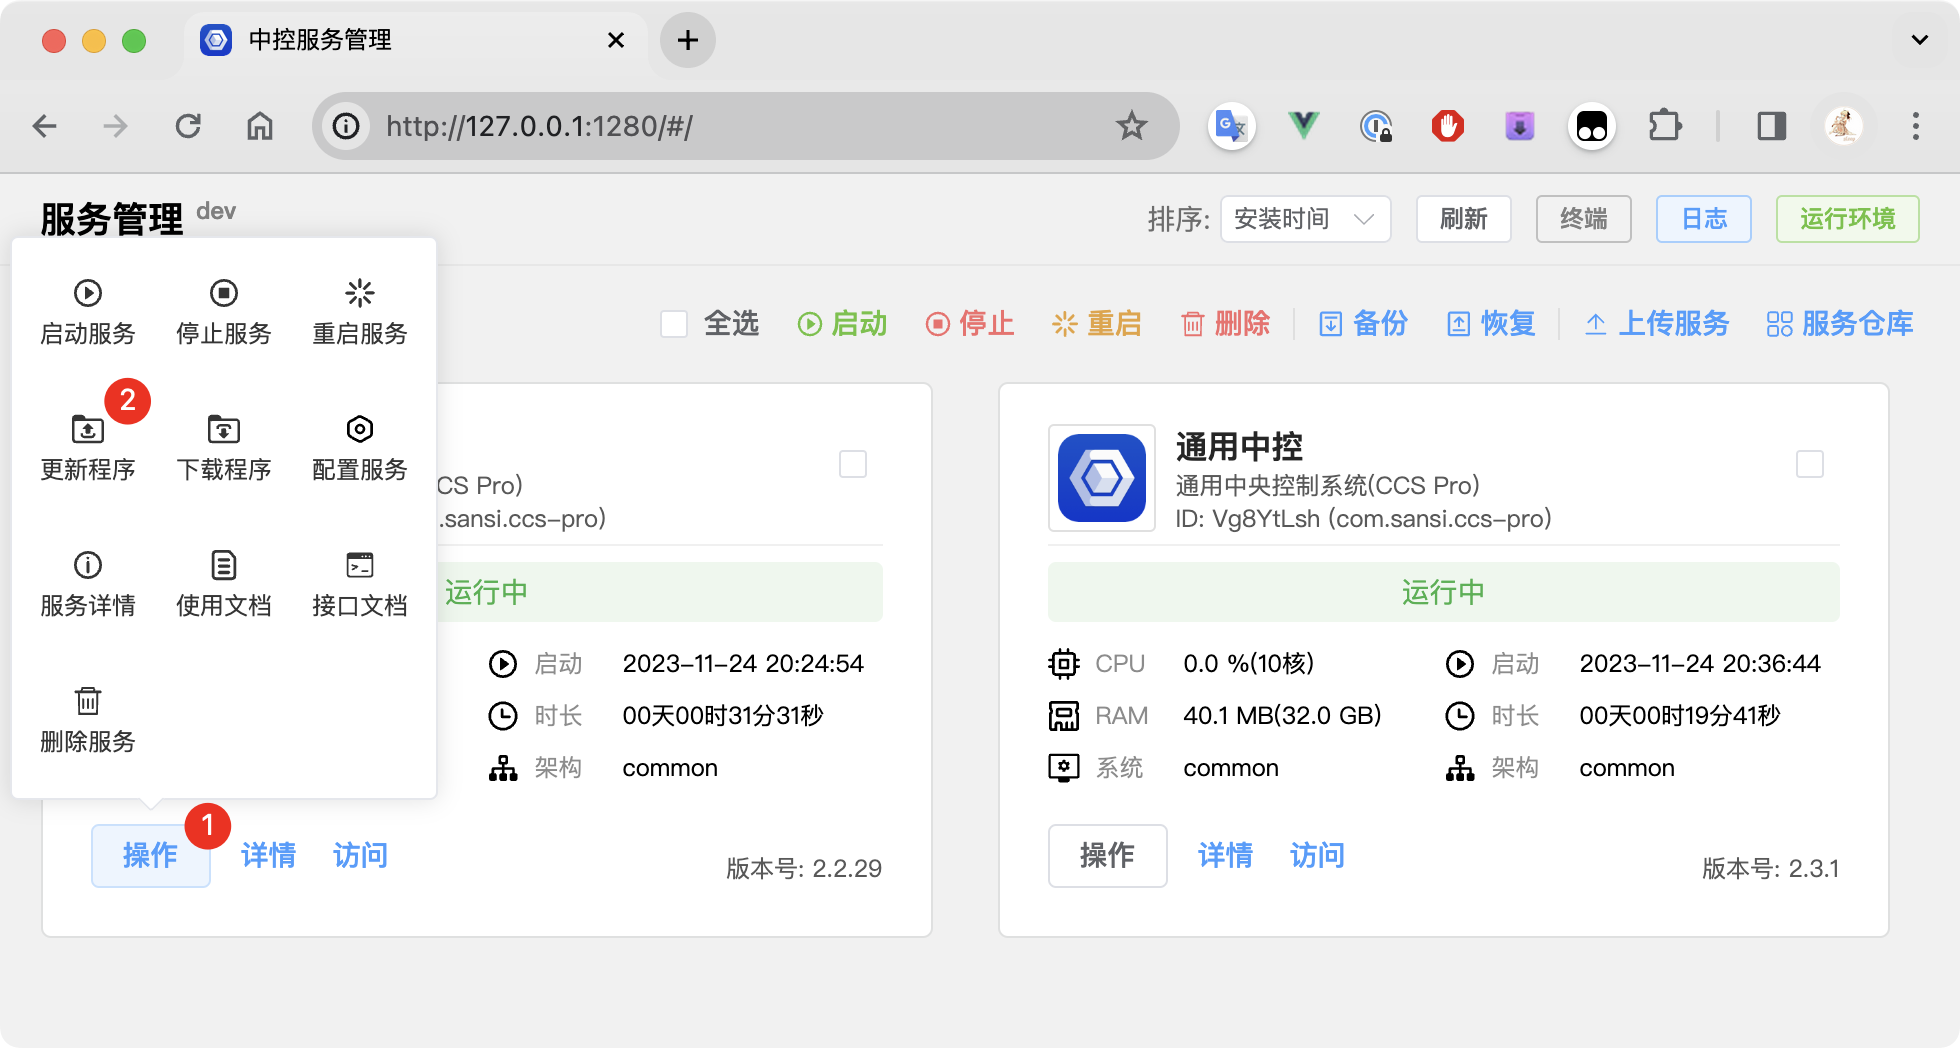Choose 停止服务 from the action menu
1960x1048 pixels.
224,313
